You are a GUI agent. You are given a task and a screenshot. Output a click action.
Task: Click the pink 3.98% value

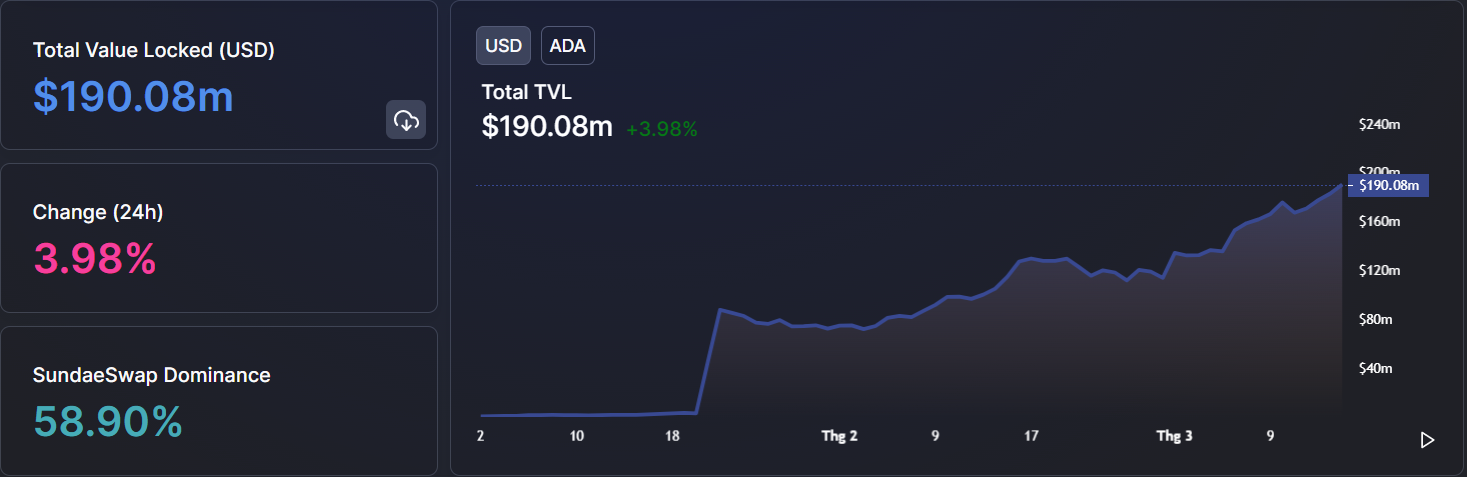(95, 259)
